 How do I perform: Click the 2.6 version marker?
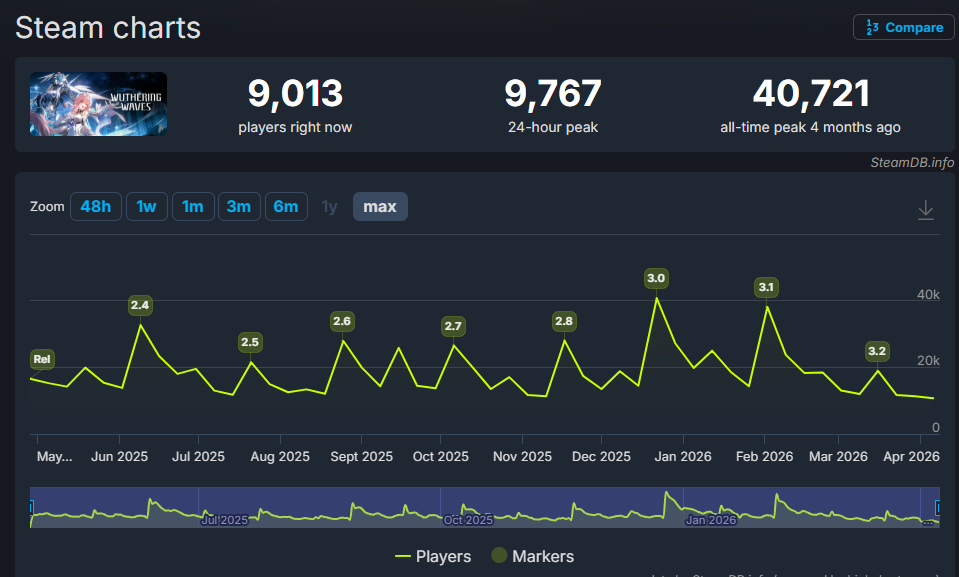coord(342,321)
